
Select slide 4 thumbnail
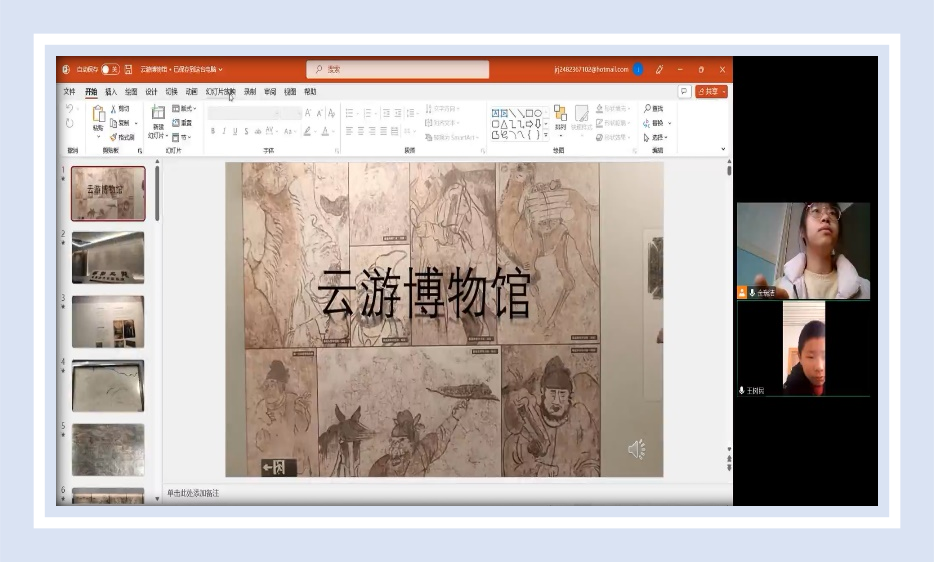coord(108,385)
